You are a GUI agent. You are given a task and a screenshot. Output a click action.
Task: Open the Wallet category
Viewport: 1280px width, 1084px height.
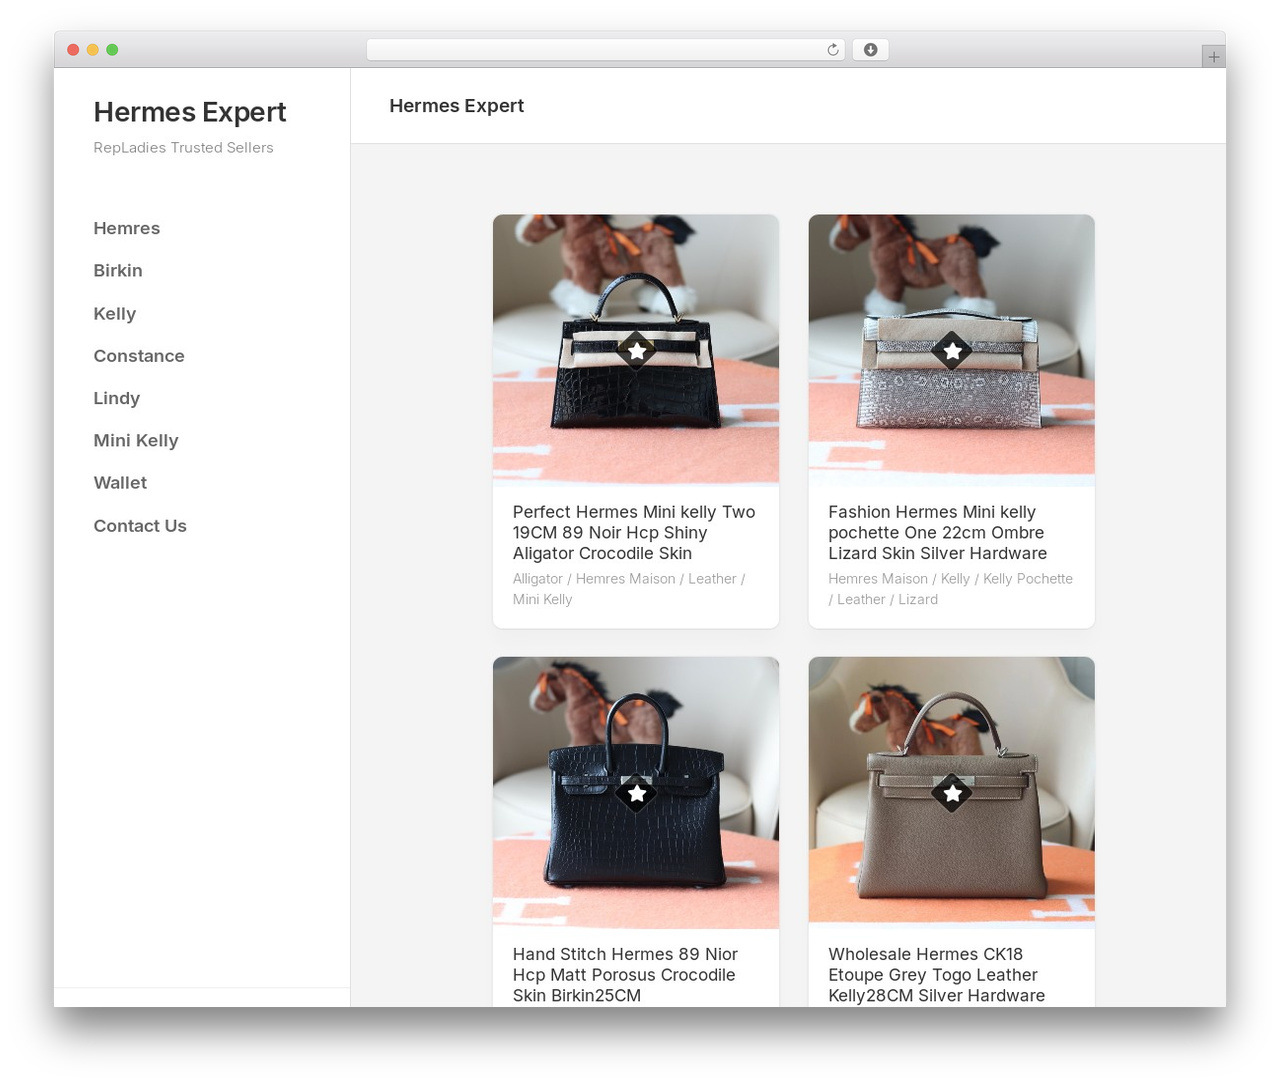120,482
